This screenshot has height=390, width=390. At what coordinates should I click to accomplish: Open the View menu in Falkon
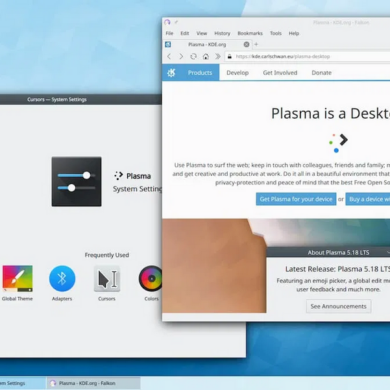pos(202,33)
